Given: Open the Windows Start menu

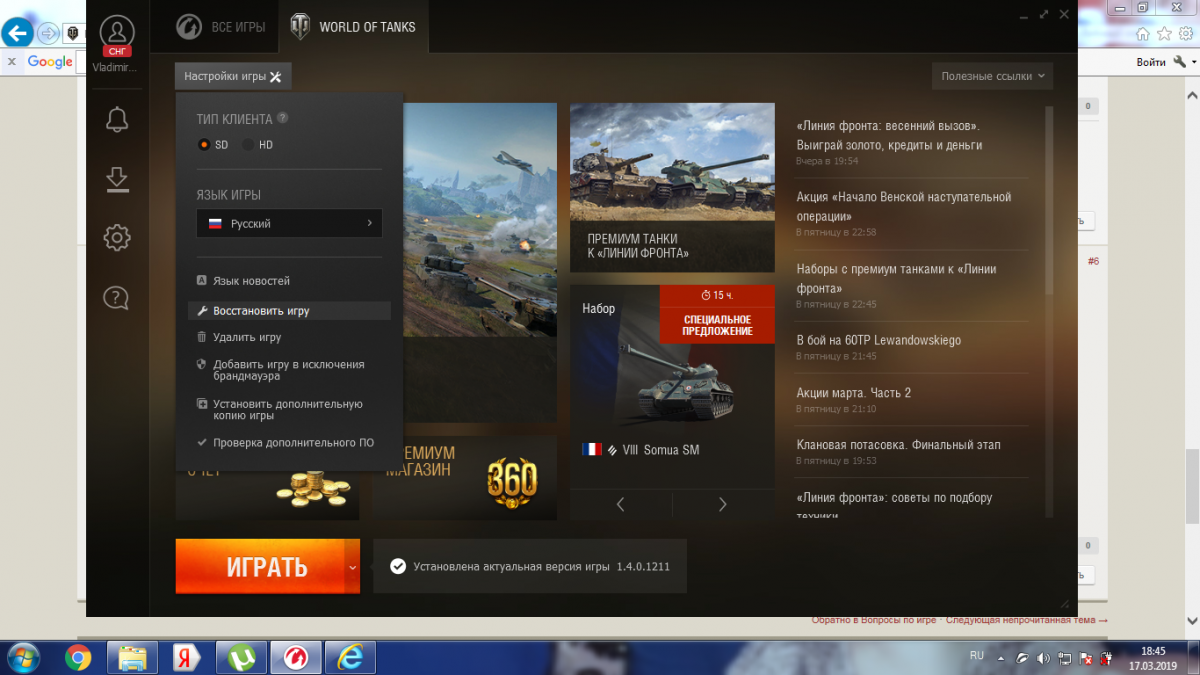Looking at the screenshot, I should (22, 657).
